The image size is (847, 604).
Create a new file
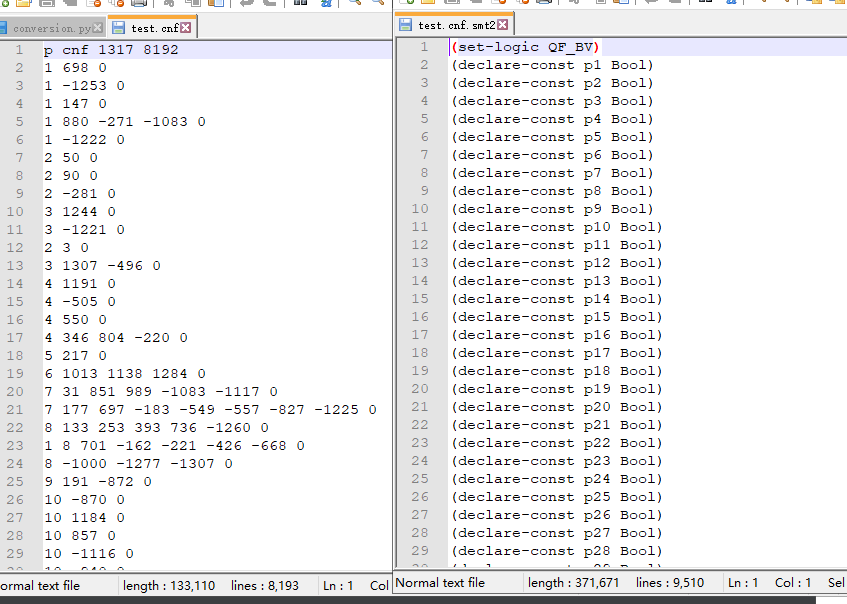click(5, 5)
